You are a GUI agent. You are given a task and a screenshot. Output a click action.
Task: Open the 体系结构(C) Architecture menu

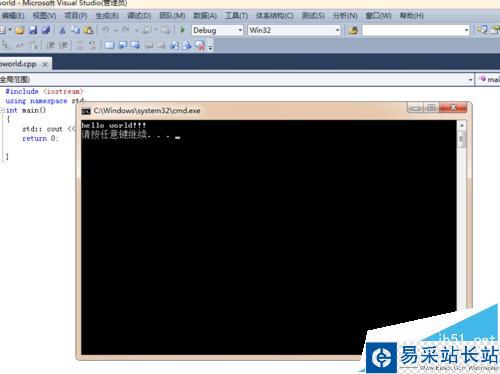(275, 16)
